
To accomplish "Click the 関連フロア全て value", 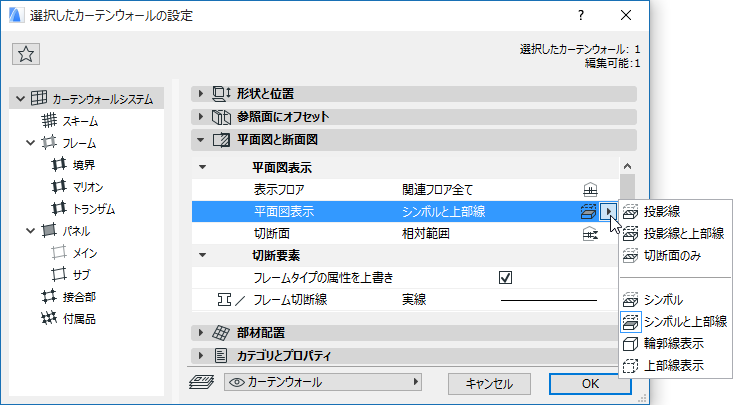I will coord(438,190).
